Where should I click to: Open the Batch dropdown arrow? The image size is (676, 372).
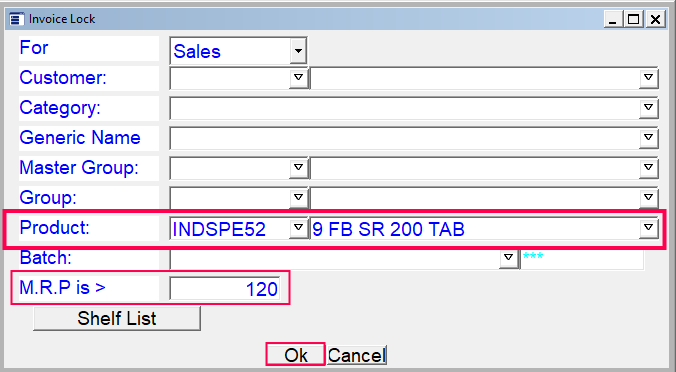[508, 257]
